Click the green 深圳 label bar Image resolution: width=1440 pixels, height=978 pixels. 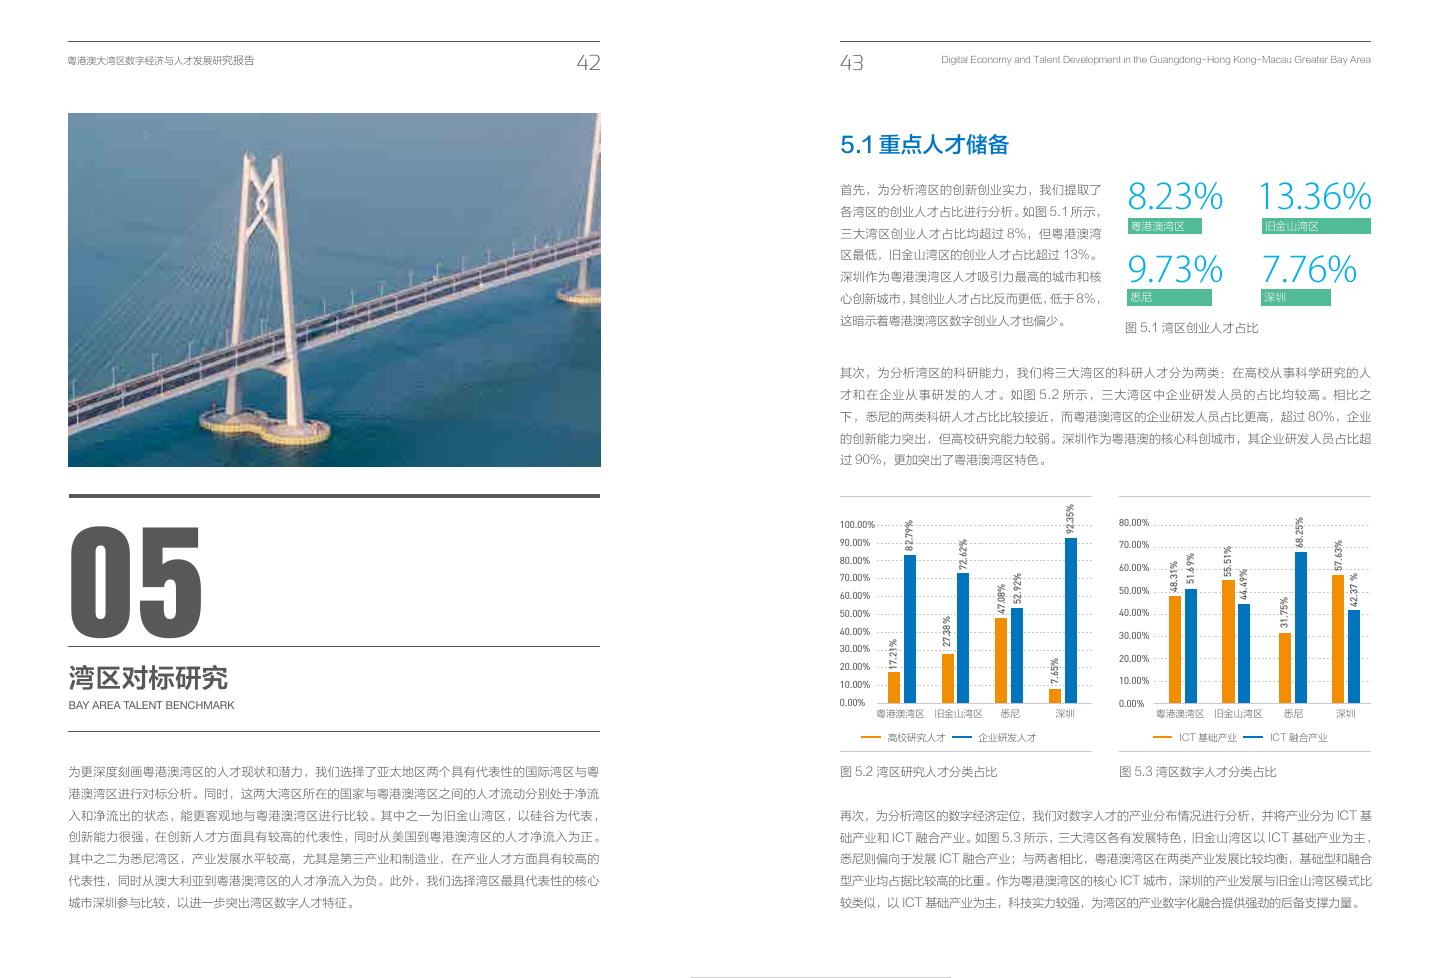click(1295, 298)
